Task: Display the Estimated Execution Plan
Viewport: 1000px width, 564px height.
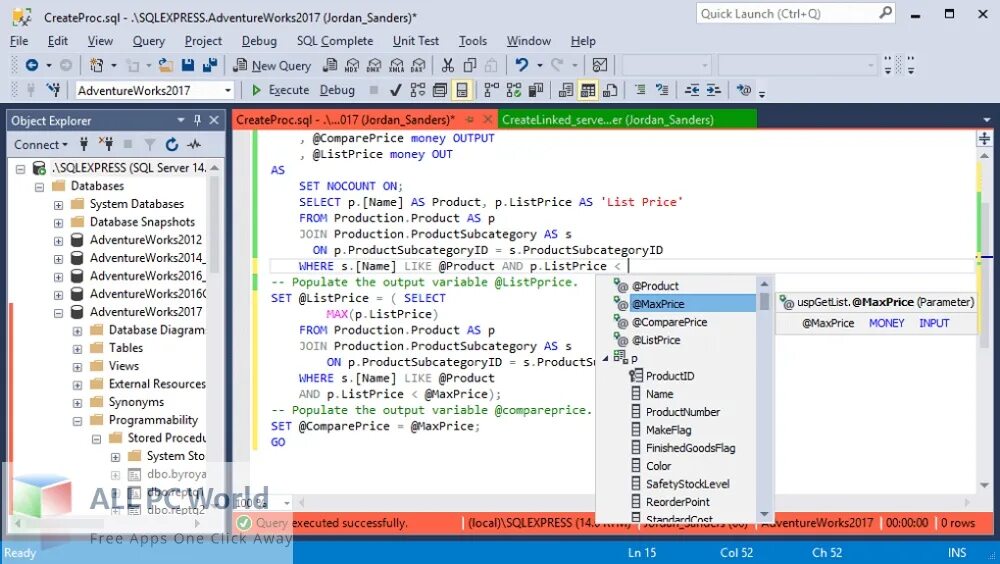Action: (x=418, y=90)
